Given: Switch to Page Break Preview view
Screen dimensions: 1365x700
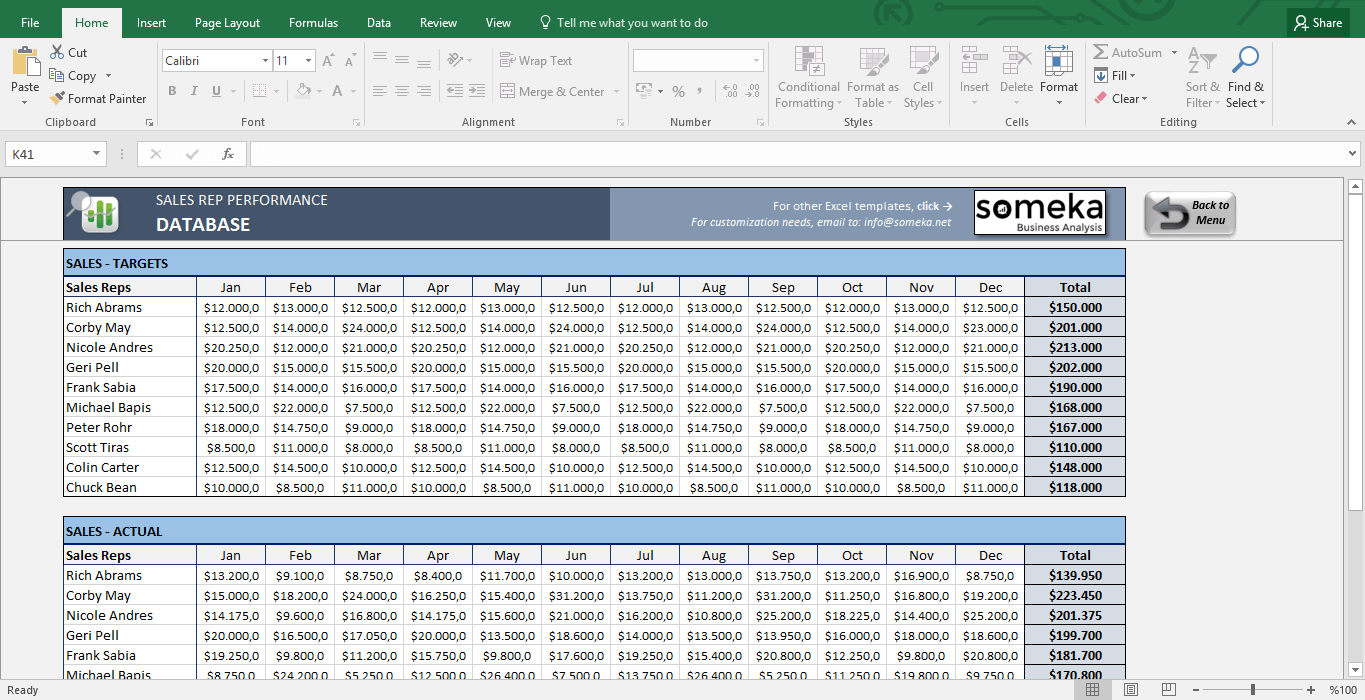Looking at the screenshot, I should (x=1167, y=690).
